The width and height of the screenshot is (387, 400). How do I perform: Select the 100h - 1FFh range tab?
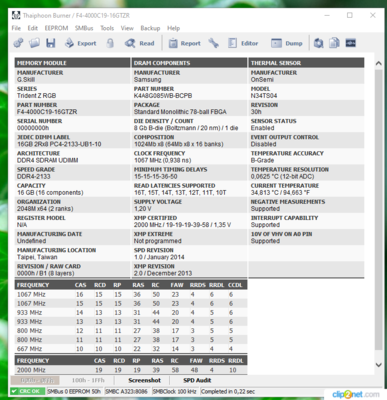[88, 380]
